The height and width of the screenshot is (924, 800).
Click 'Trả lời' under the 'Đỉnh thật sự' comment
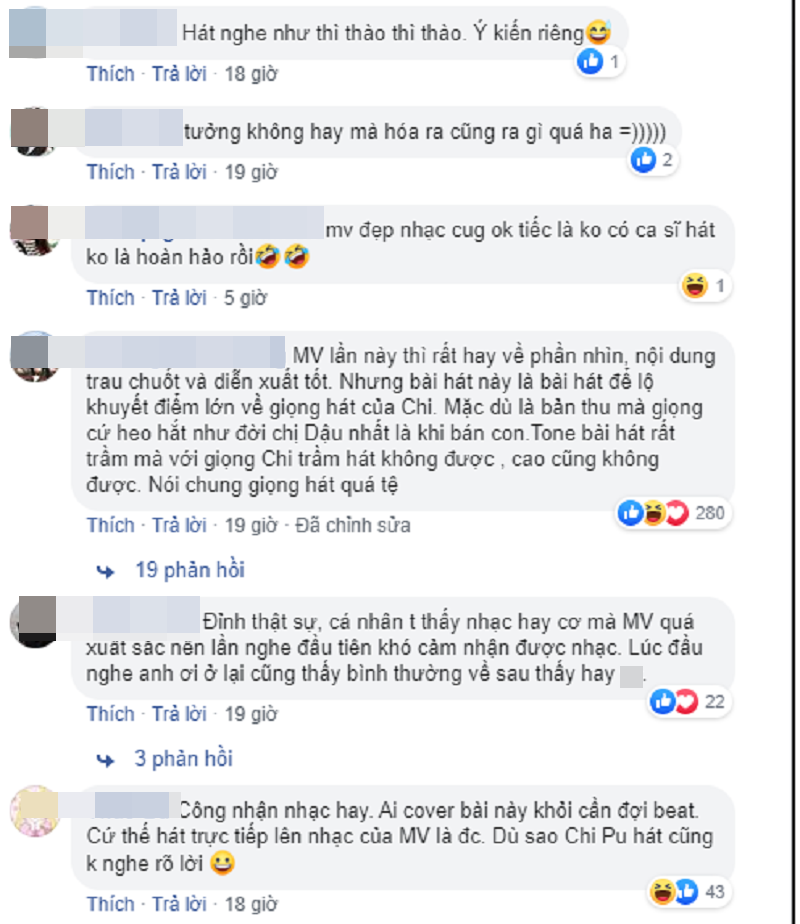coord(179,714)
